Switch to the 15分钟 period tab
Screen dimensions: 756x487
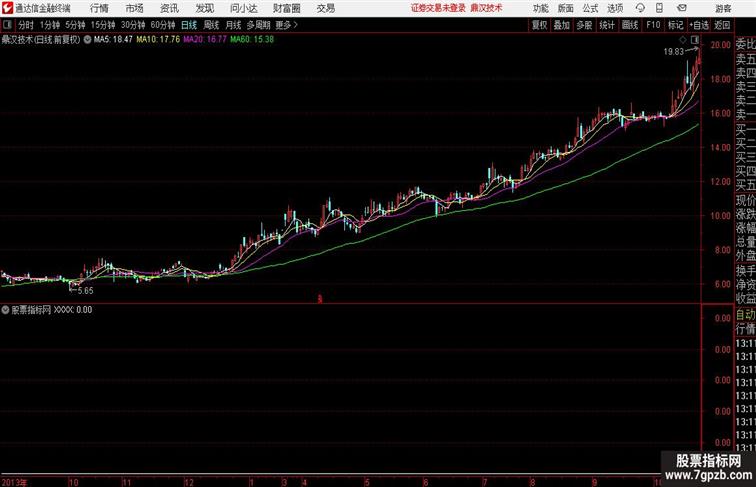[x=103, y=25]
